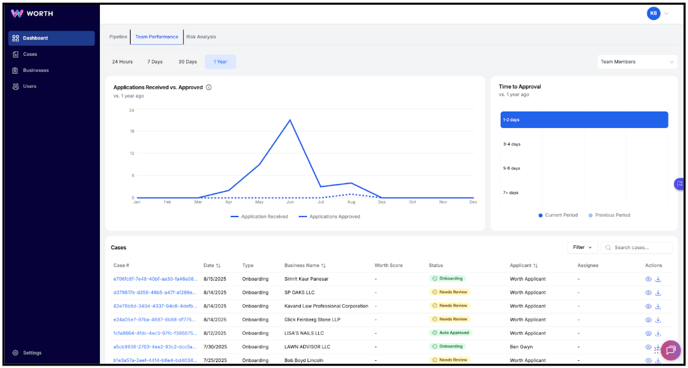The height and width of the screenshot is (368, 688).
Task: View the LISA'S NAILS LLC case details
Action: pyautogui.click(x=648, y=333)
